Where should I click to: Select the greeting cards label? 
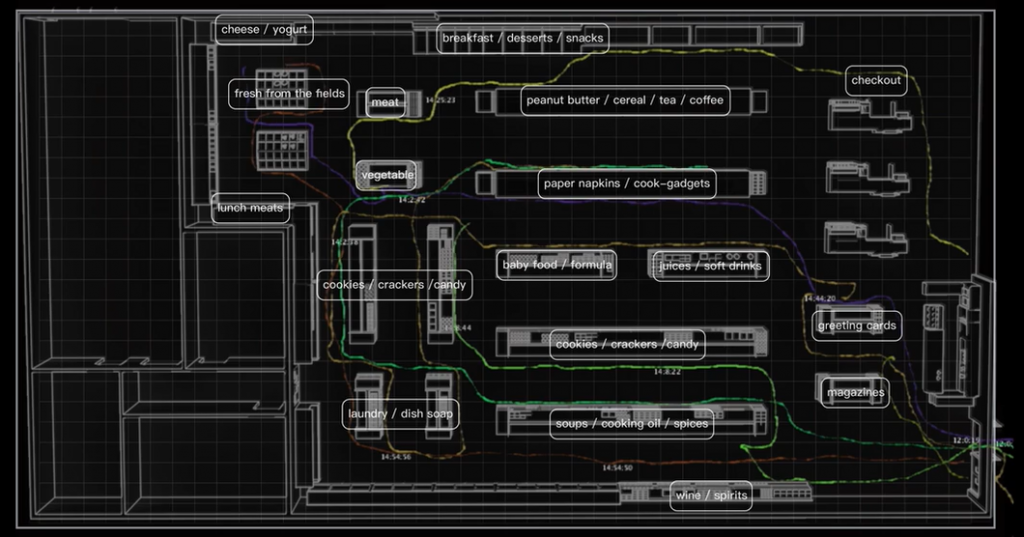[x=856, y=326]
